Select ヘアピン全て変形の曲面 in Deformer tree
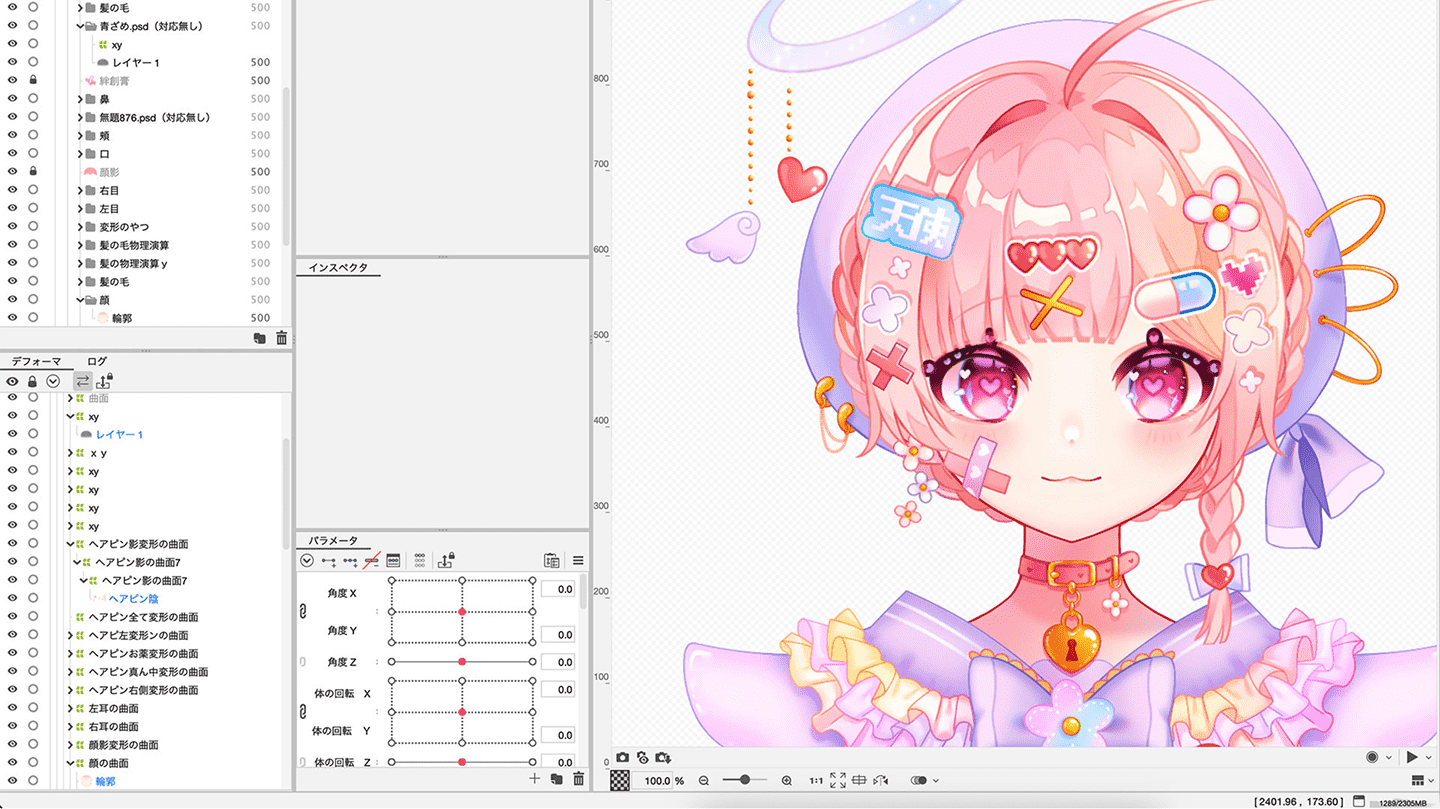Screen dimensions: 1440x809 (143, 617)
